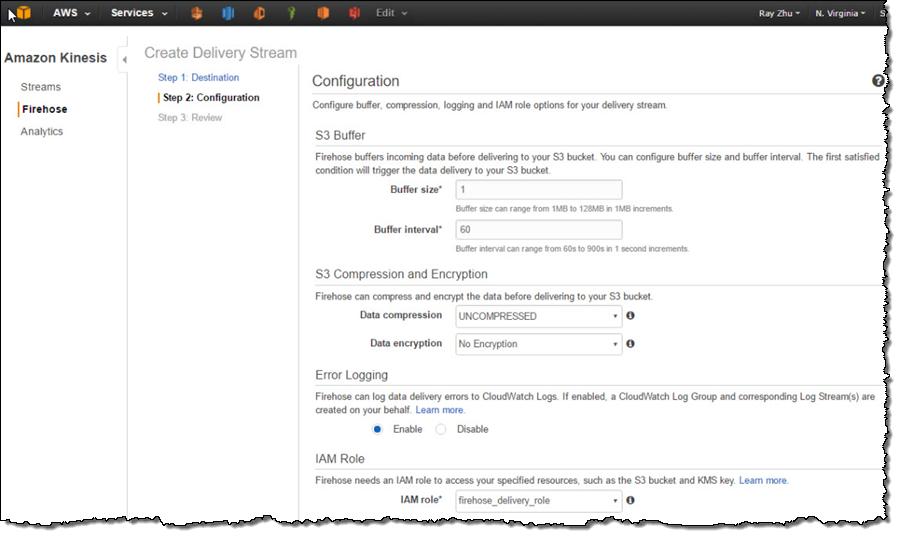
Task: Open the Services menu
Action: [x=138, y=13]
